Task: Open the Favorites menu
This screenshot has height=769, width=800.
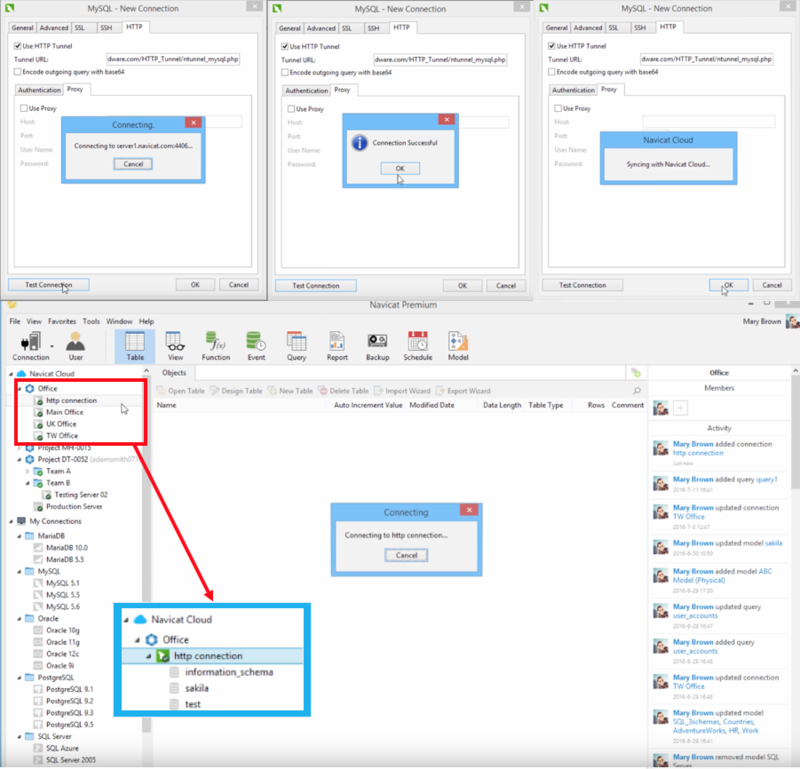Action: (62, 321)
